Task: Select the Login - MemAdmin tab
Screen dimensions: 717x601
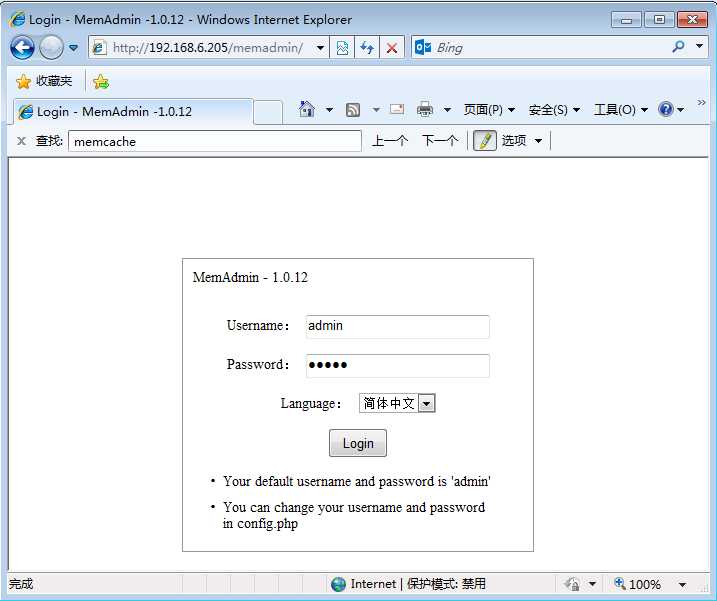Action: tap(133, 112)
